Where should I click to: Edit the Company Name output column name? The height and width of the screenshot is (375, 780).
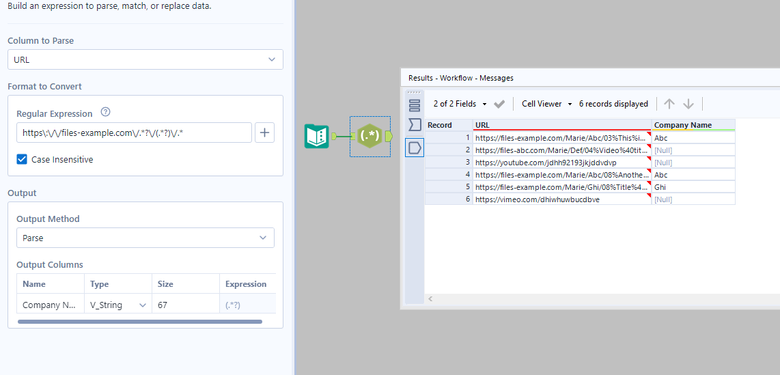tap(50, 305)
